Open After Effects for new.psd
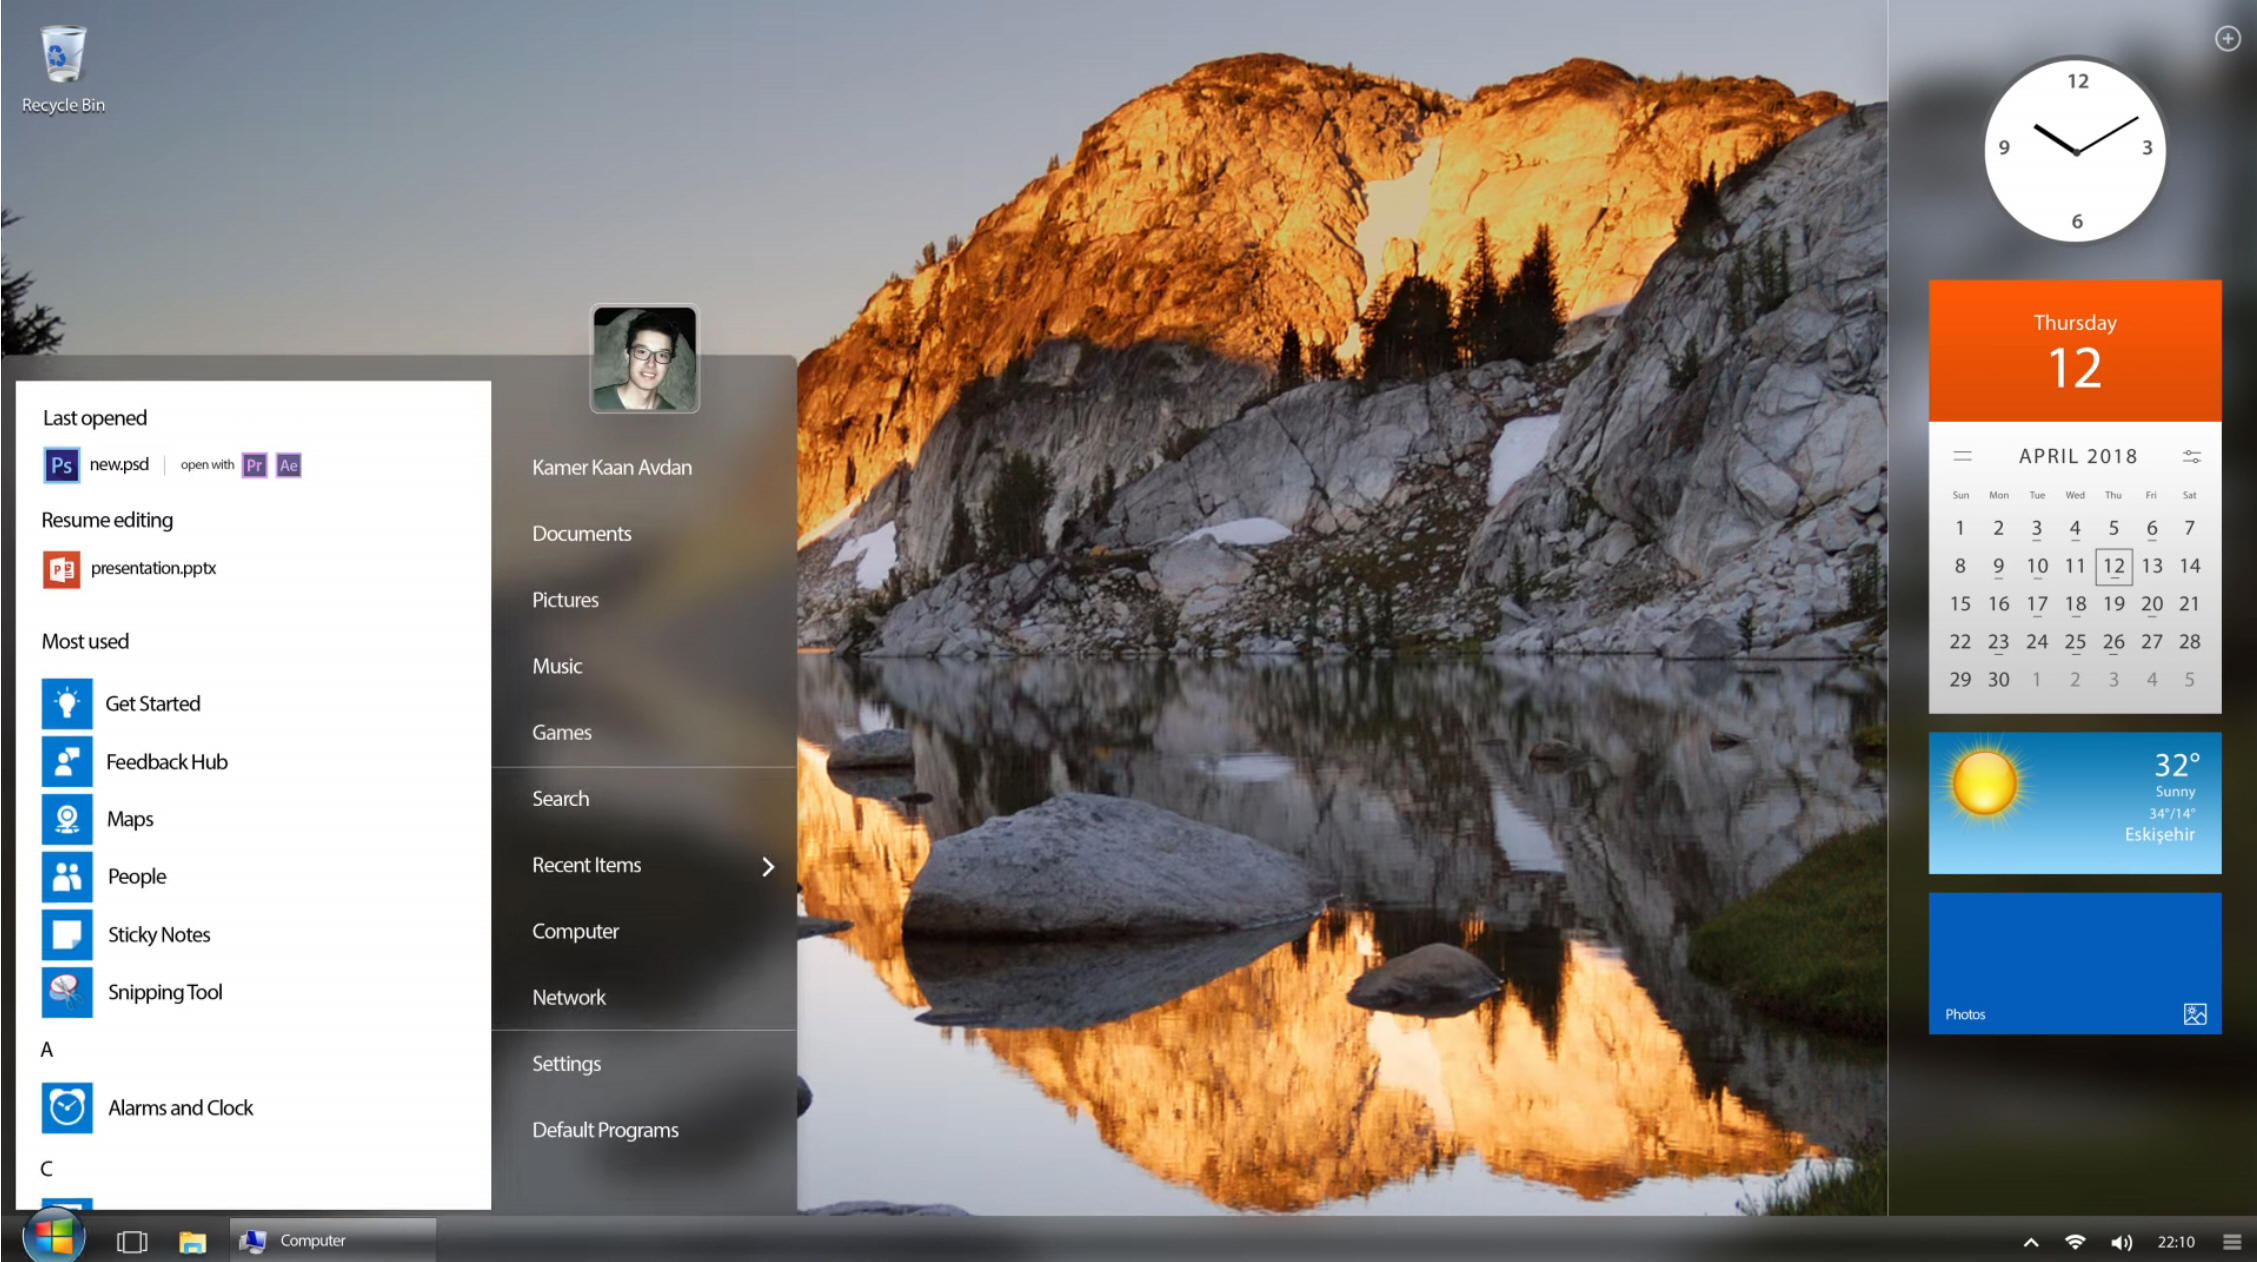 [x=288, y=464]
